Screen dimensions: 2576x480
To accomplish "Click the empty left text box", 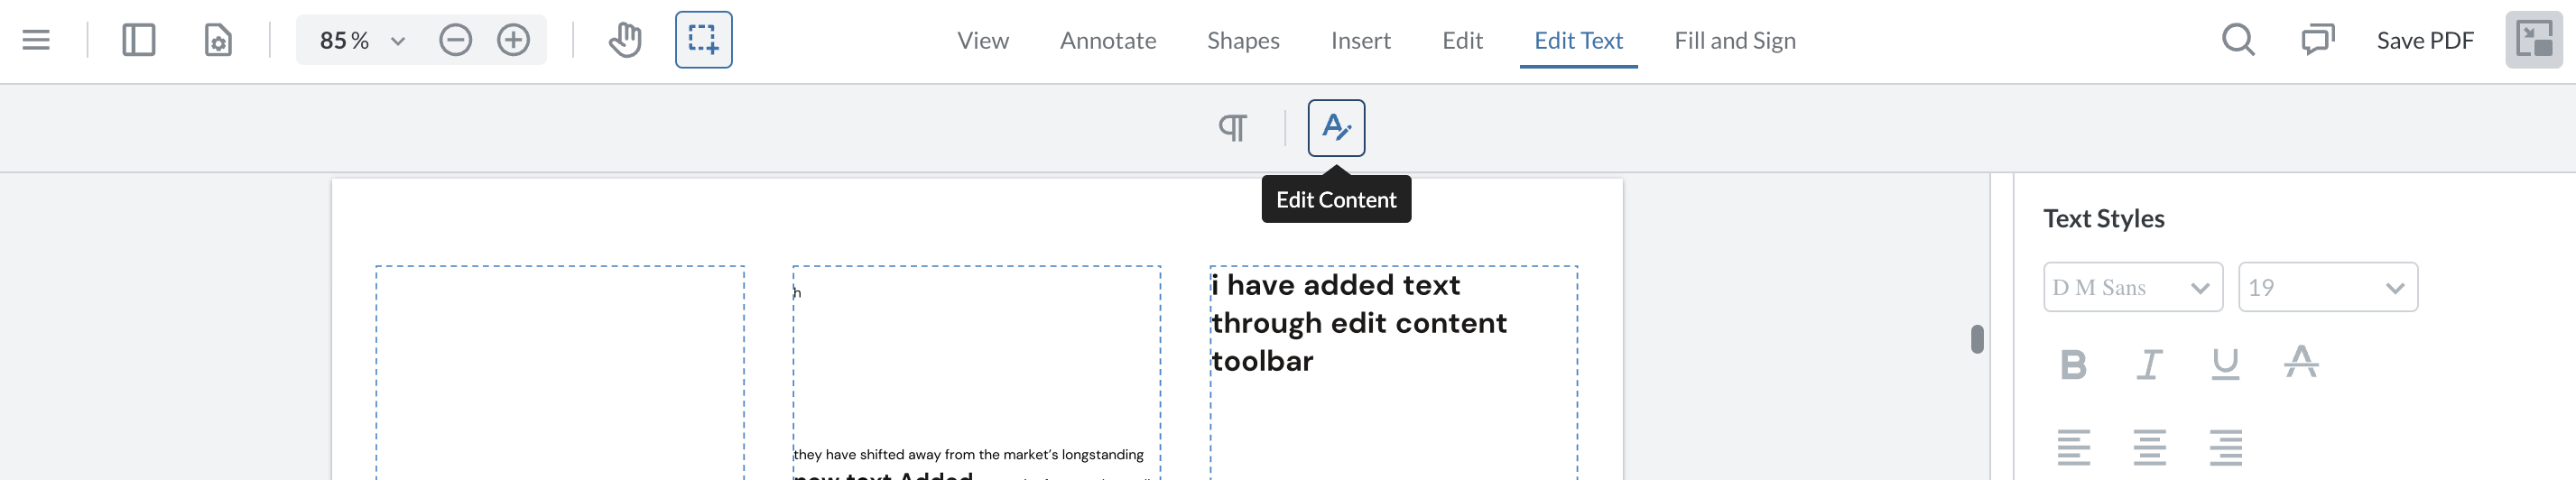I will 559,372.
